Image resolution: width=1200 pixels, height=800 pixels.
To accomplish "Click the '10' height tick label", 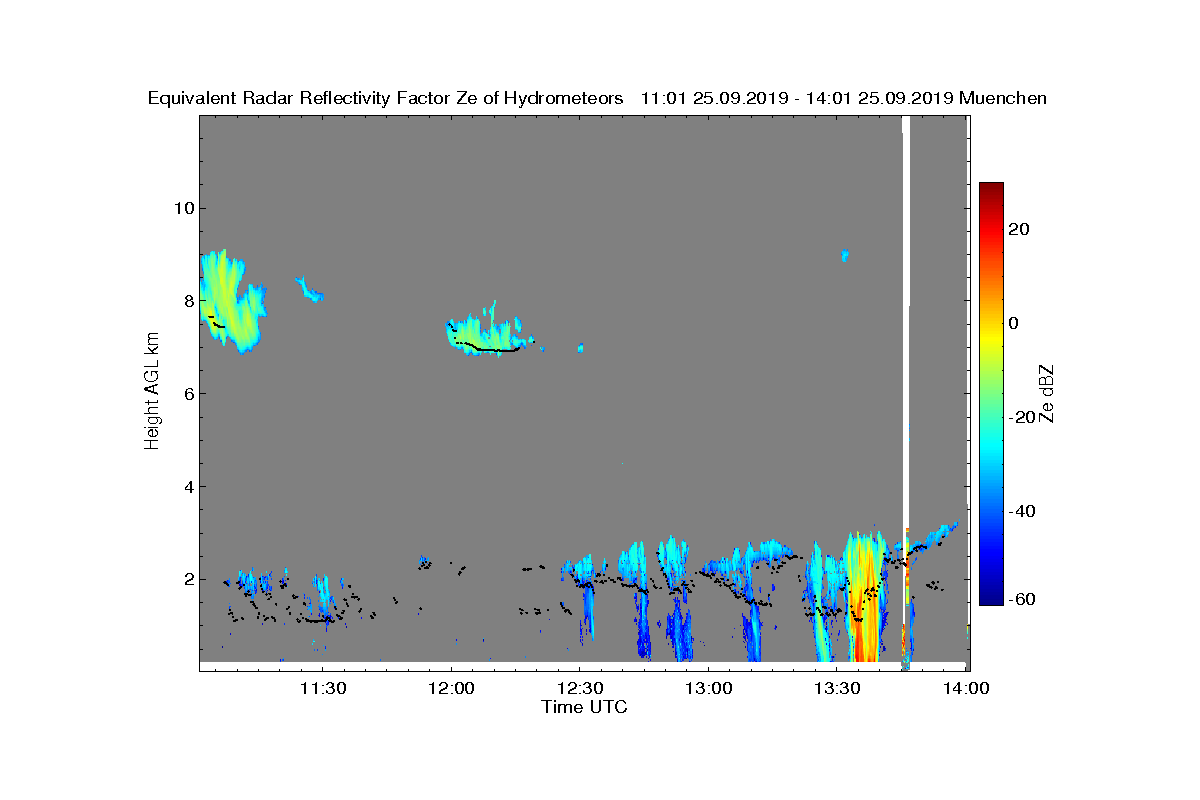I will pos(182,208).
